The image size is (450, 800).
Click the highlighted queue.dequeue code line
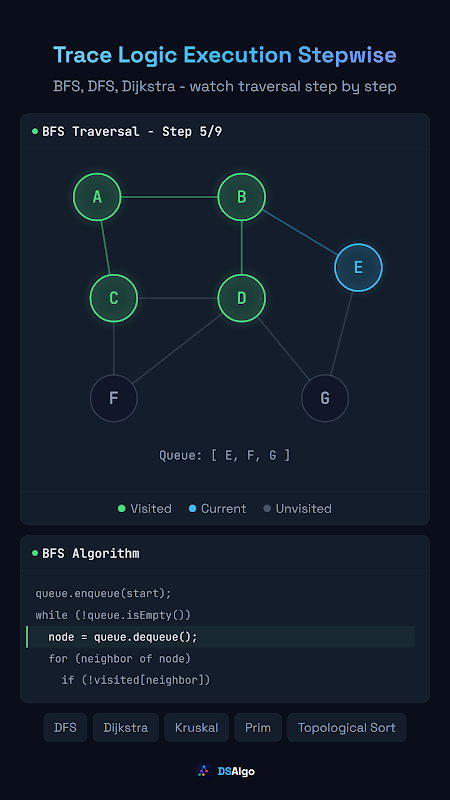pyautogui.click(x=220, y=637)
